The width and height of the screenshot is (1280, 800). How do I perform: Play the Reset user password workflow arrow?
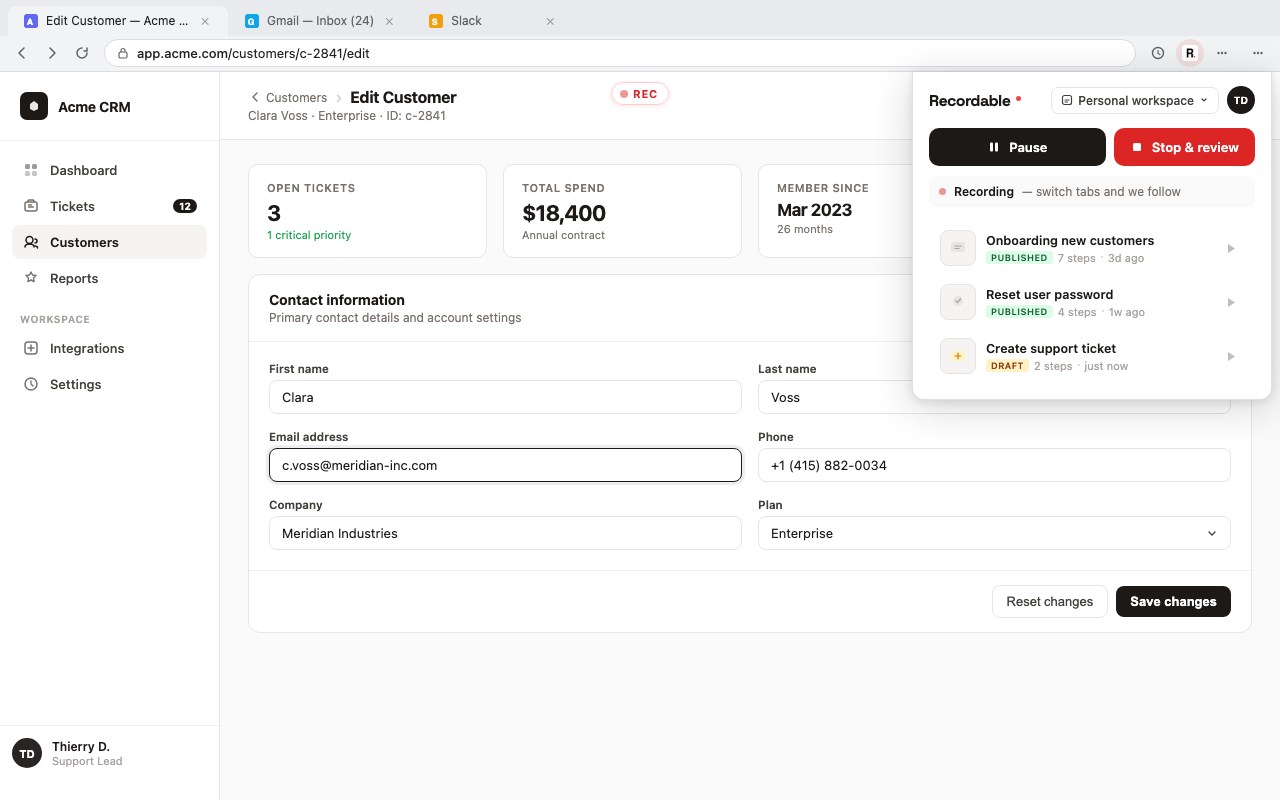(1231, 302)
